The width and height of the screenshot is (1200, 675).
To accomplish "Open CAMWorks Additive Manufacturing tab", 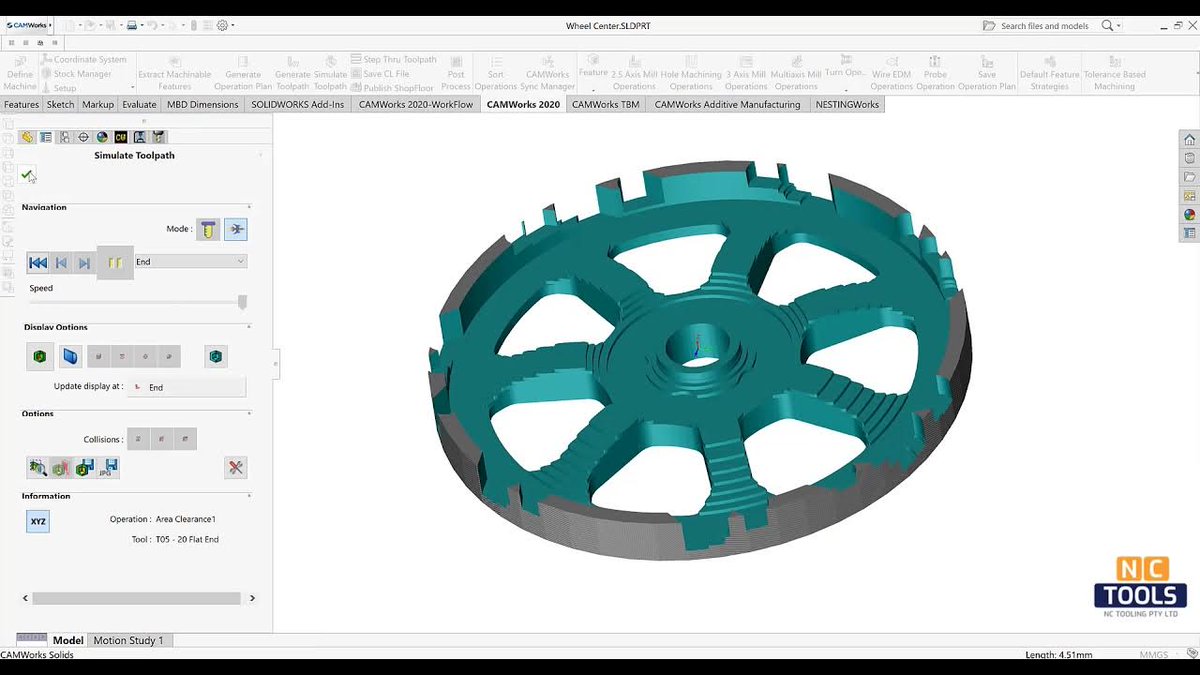I will tap(727, 104).
